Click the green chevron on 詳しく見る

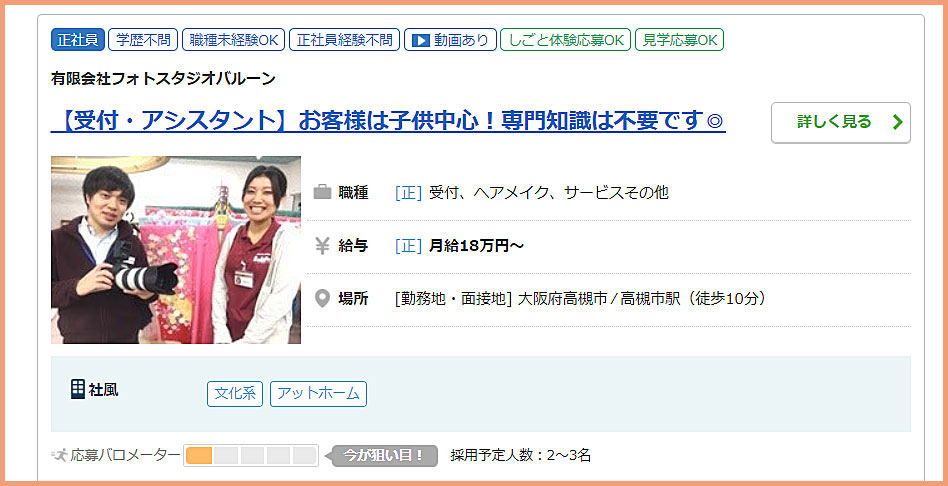897,122
